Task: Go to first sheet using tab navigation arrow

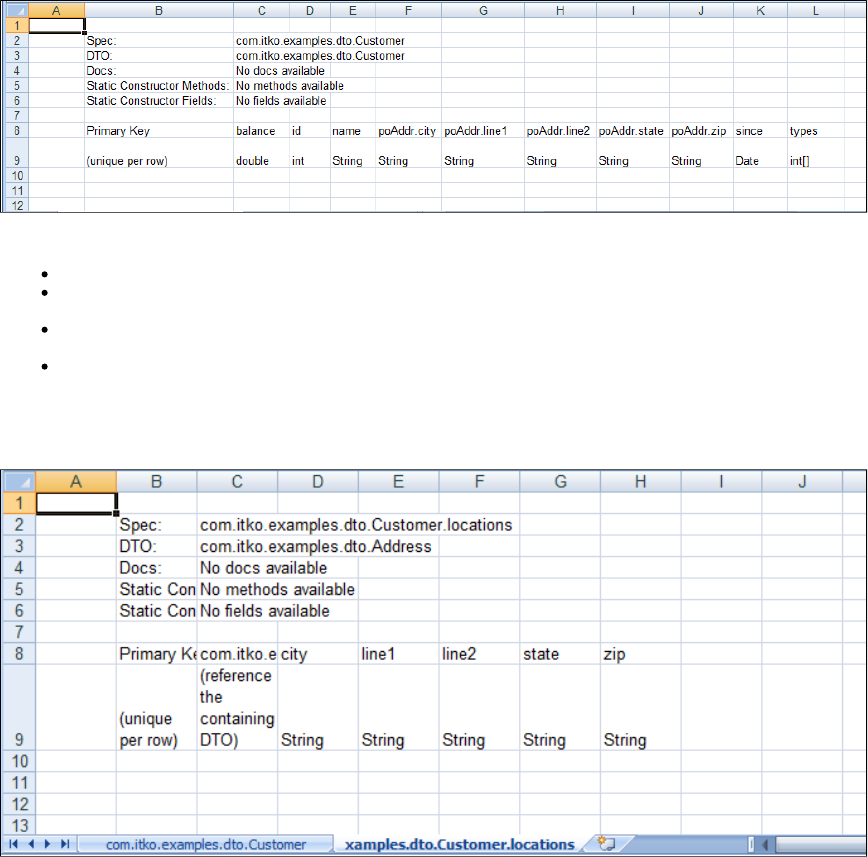Action: click(x=14, y=844)
